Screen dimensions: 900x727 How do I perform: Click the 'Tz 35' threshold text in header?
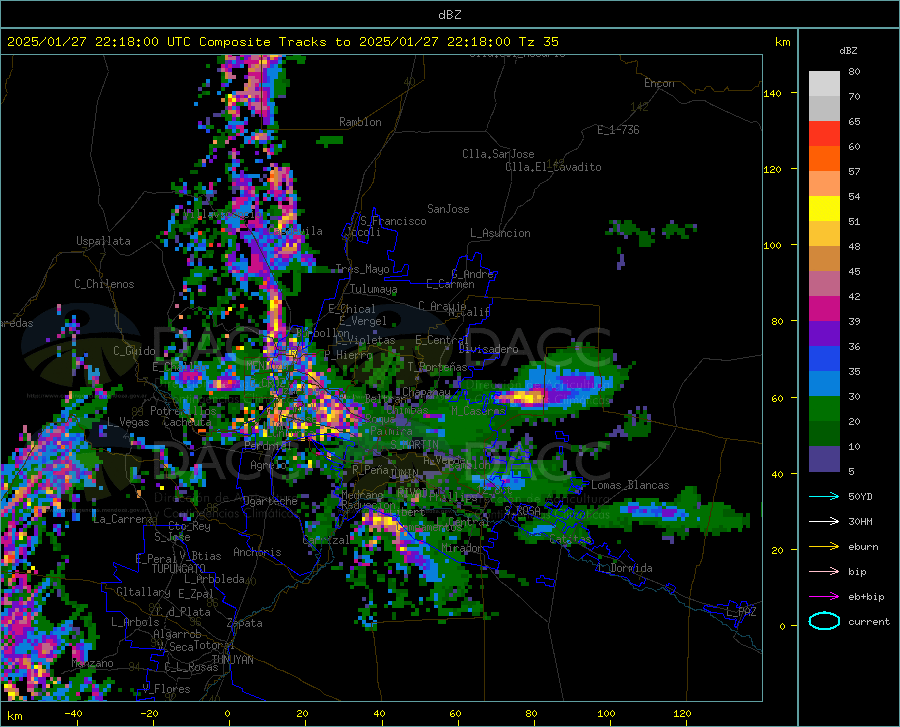click(x=539, y=42)
